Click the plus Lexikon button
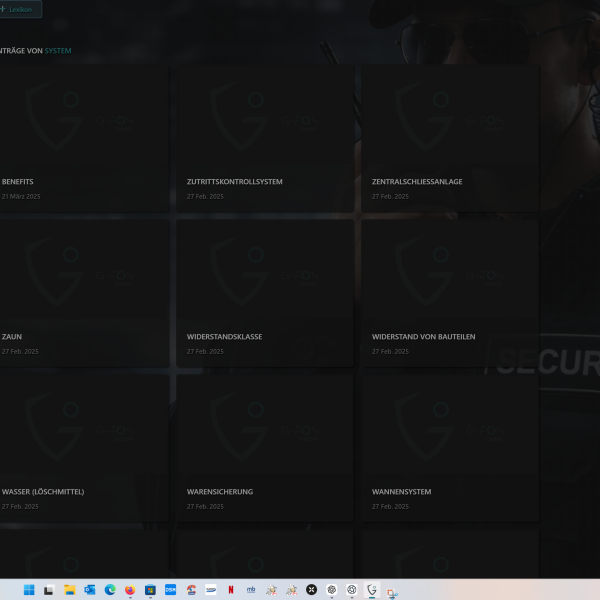 [18, 9]
